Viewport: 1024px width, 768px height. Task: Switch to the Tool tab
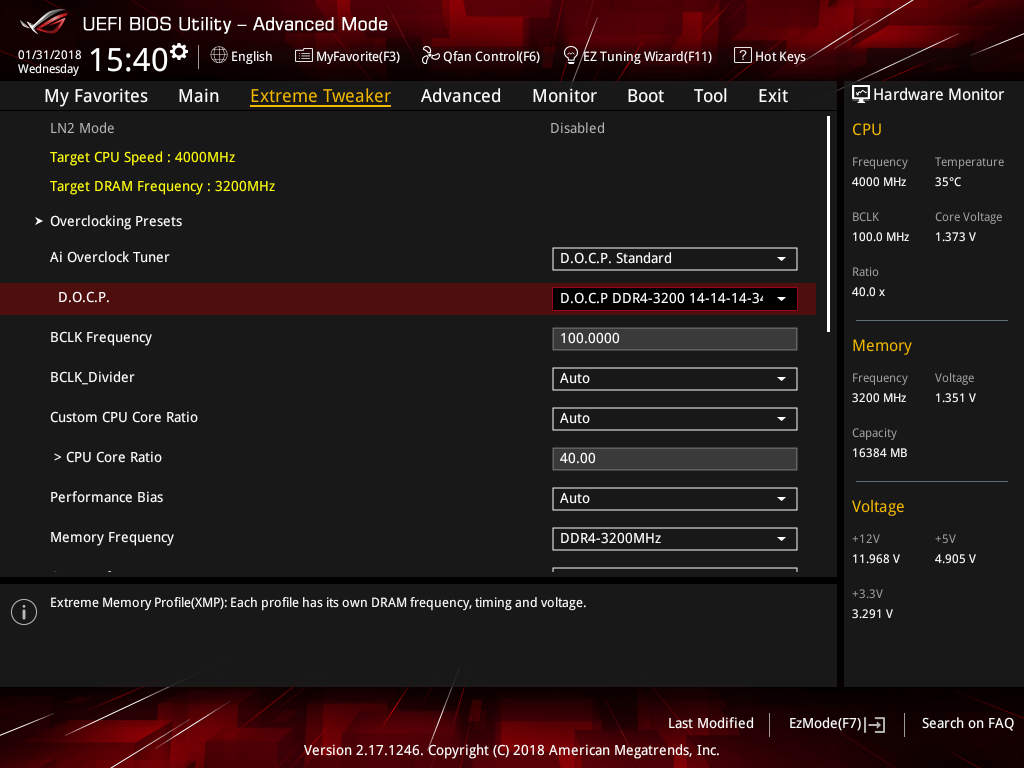coord(711,96)
